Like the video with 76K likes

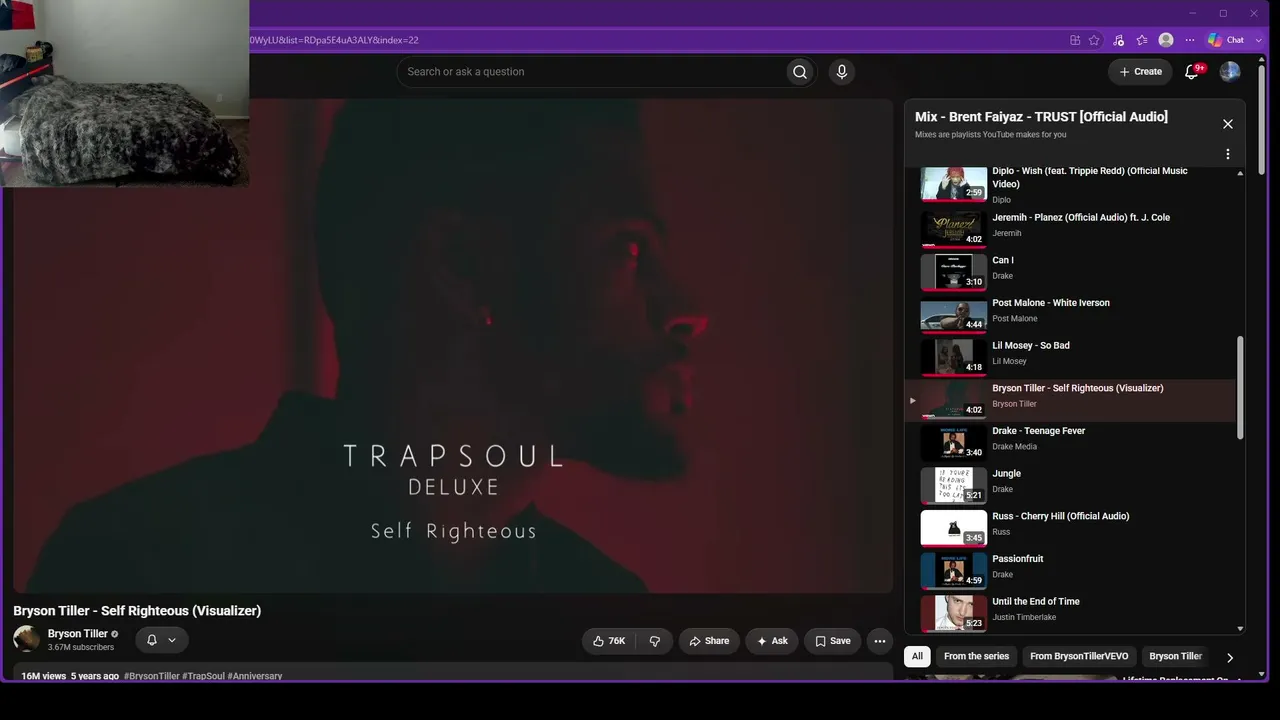point(609,641)
